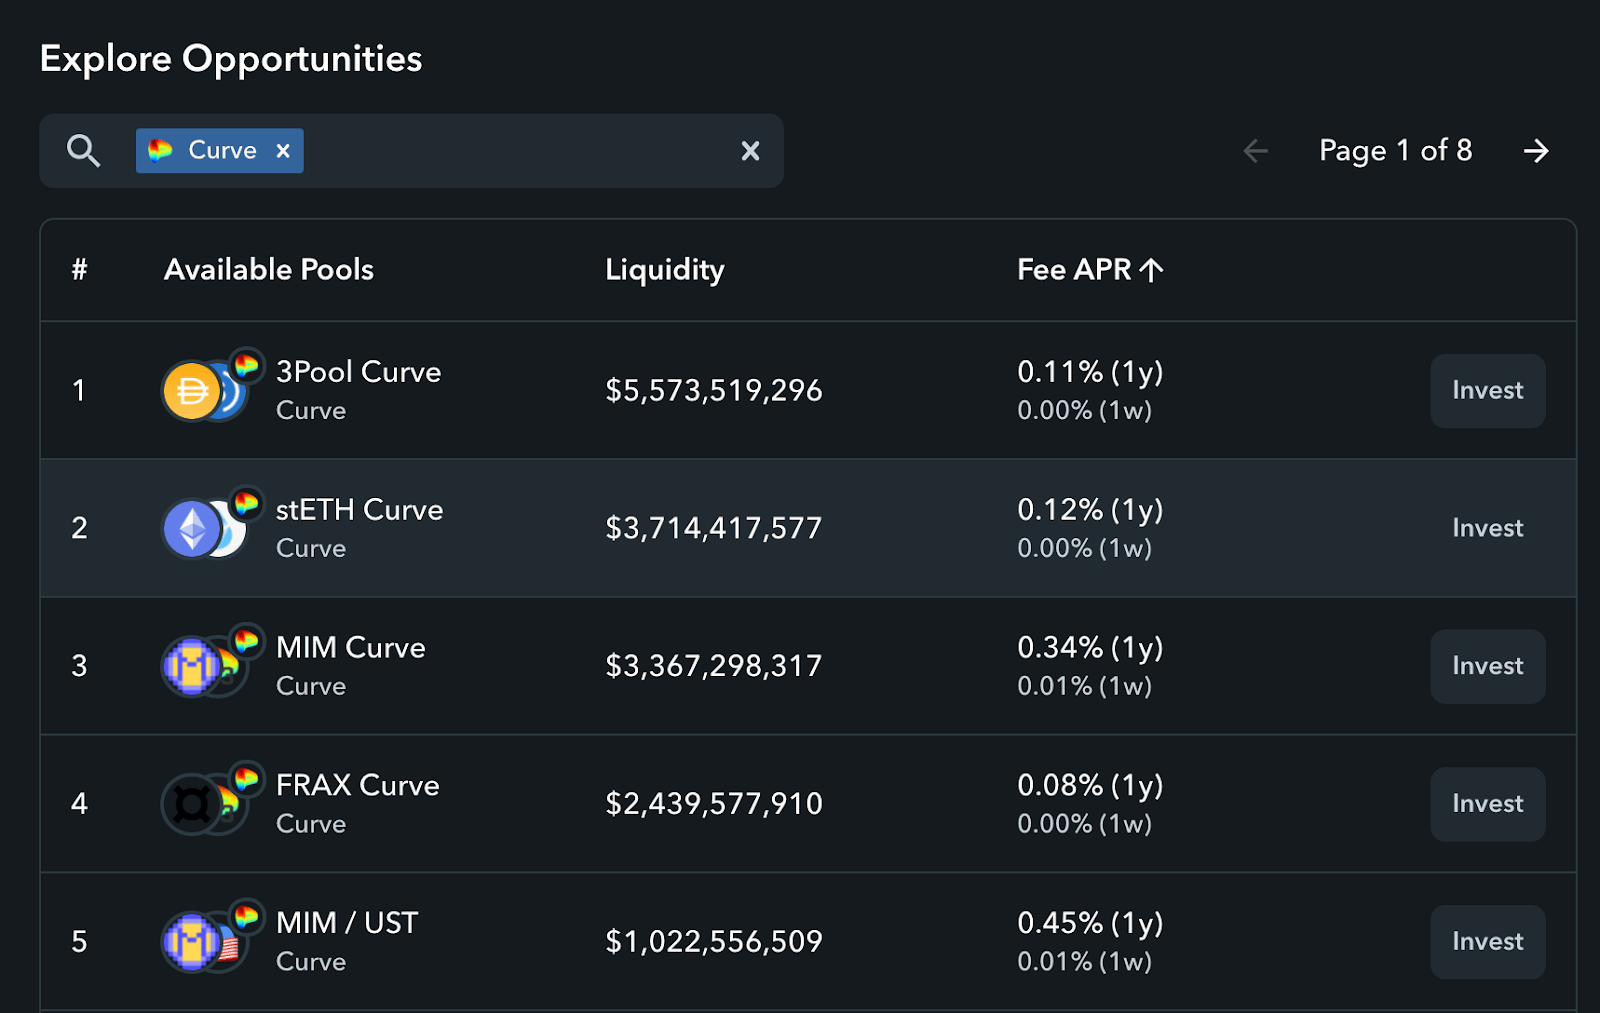Open the MIM / UST pool name
This screenshot has width=1600, height=1013.
tap(347, 923)
